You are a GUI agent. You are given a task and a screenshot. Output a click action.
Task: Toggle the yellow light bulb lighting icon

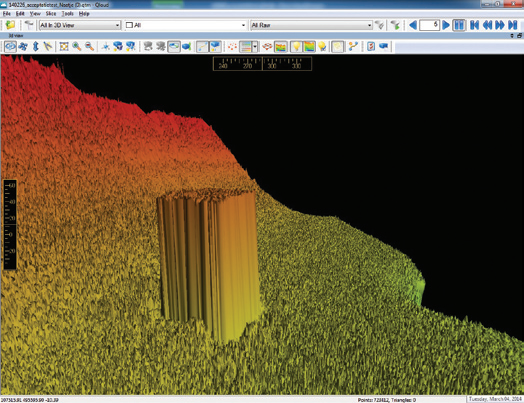tap(296, 46)
